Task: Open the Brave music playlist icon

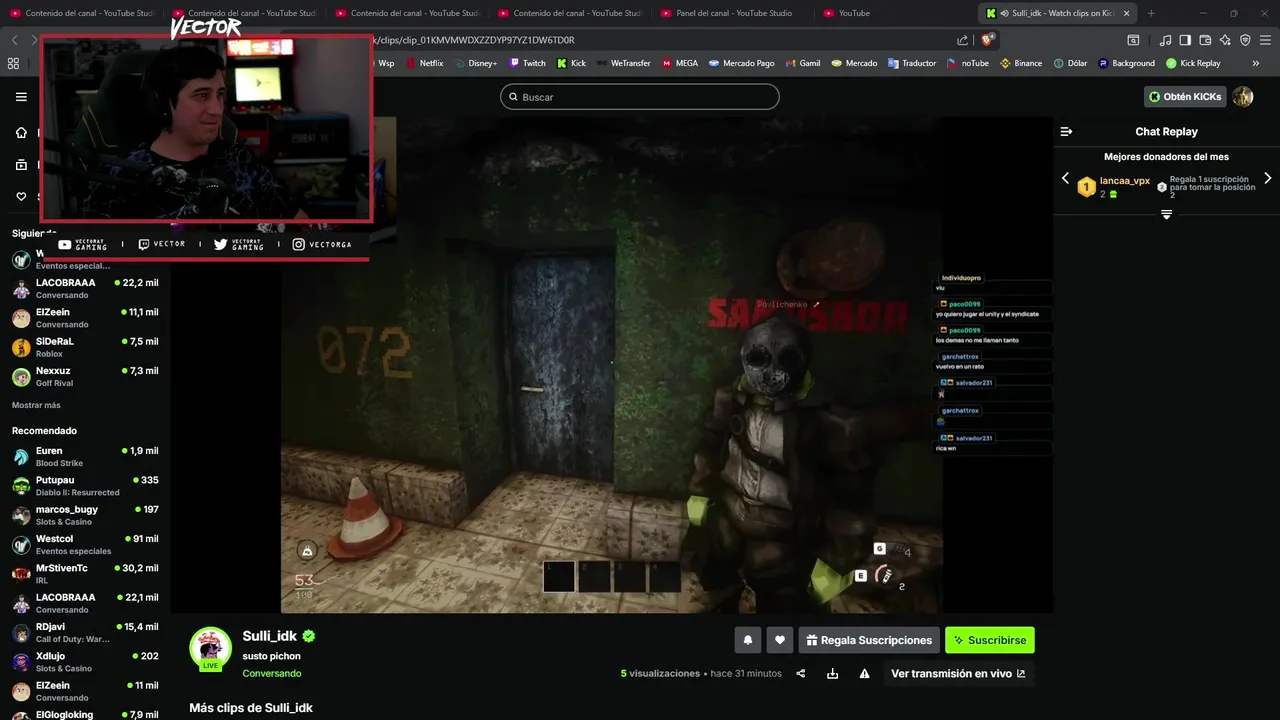Action: [x=1165, y=40]
